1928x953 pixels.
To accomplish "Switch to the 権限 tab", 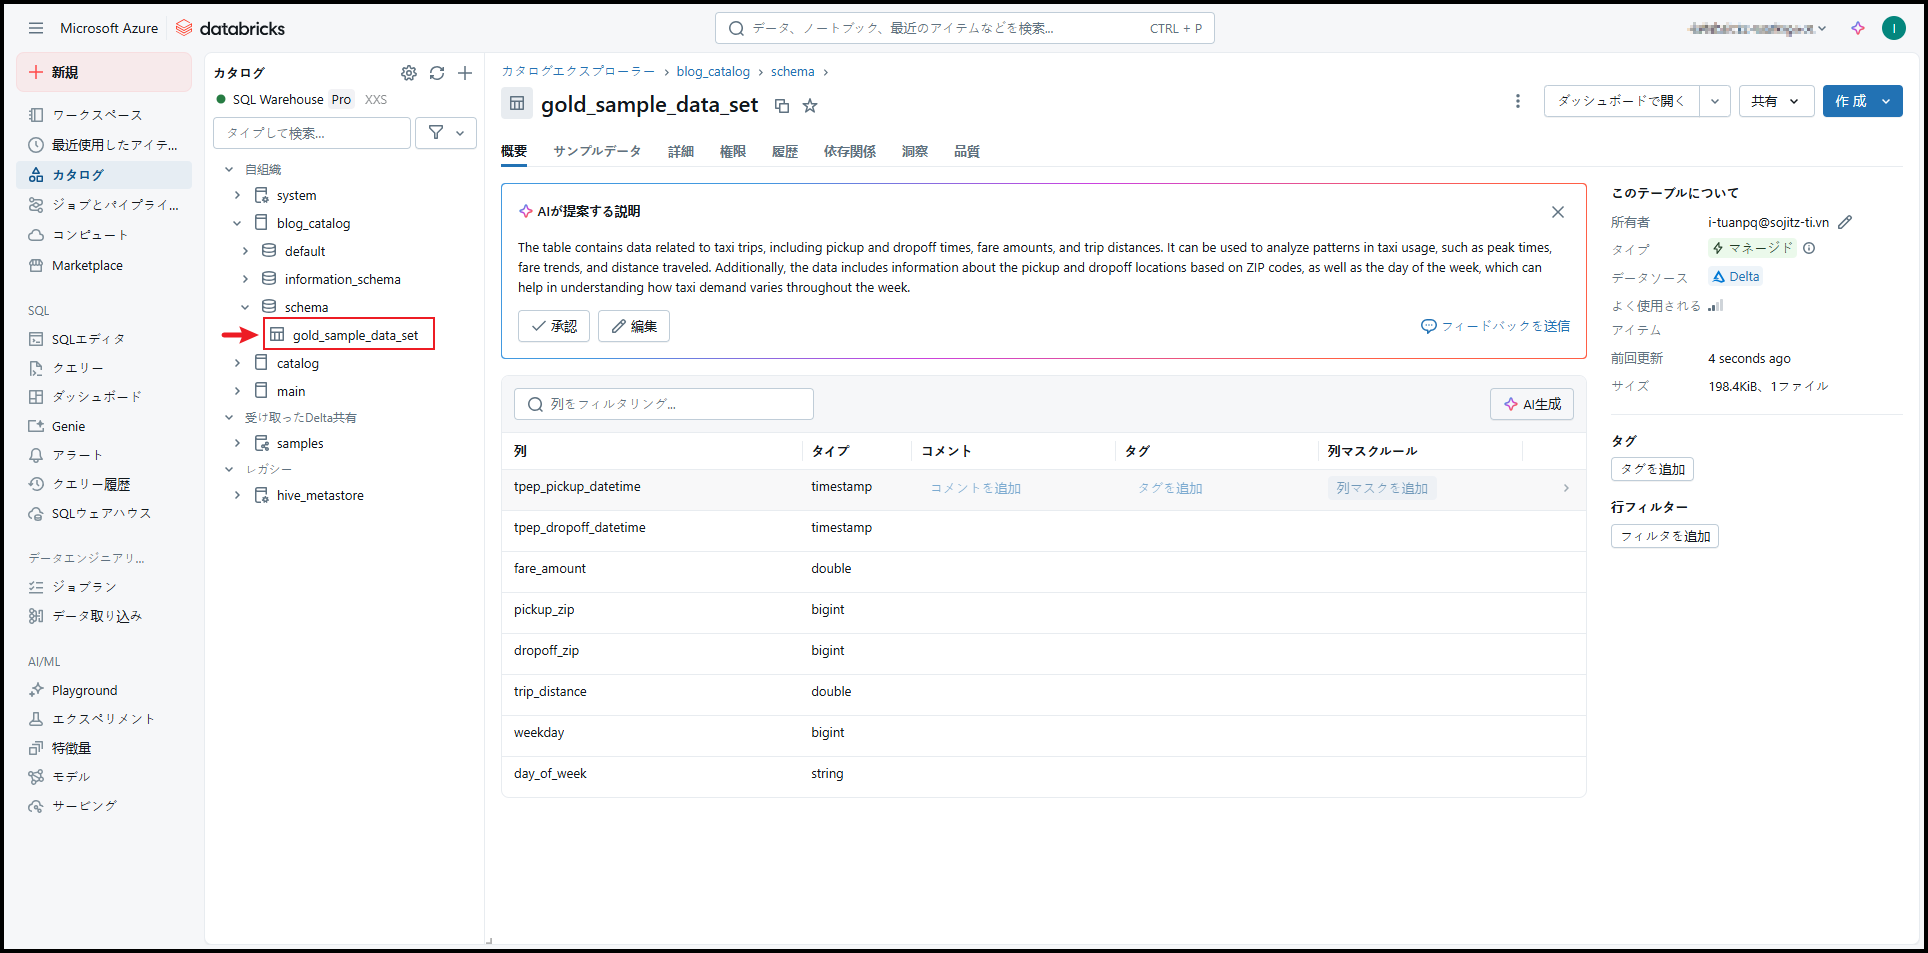I will point(732,151).
